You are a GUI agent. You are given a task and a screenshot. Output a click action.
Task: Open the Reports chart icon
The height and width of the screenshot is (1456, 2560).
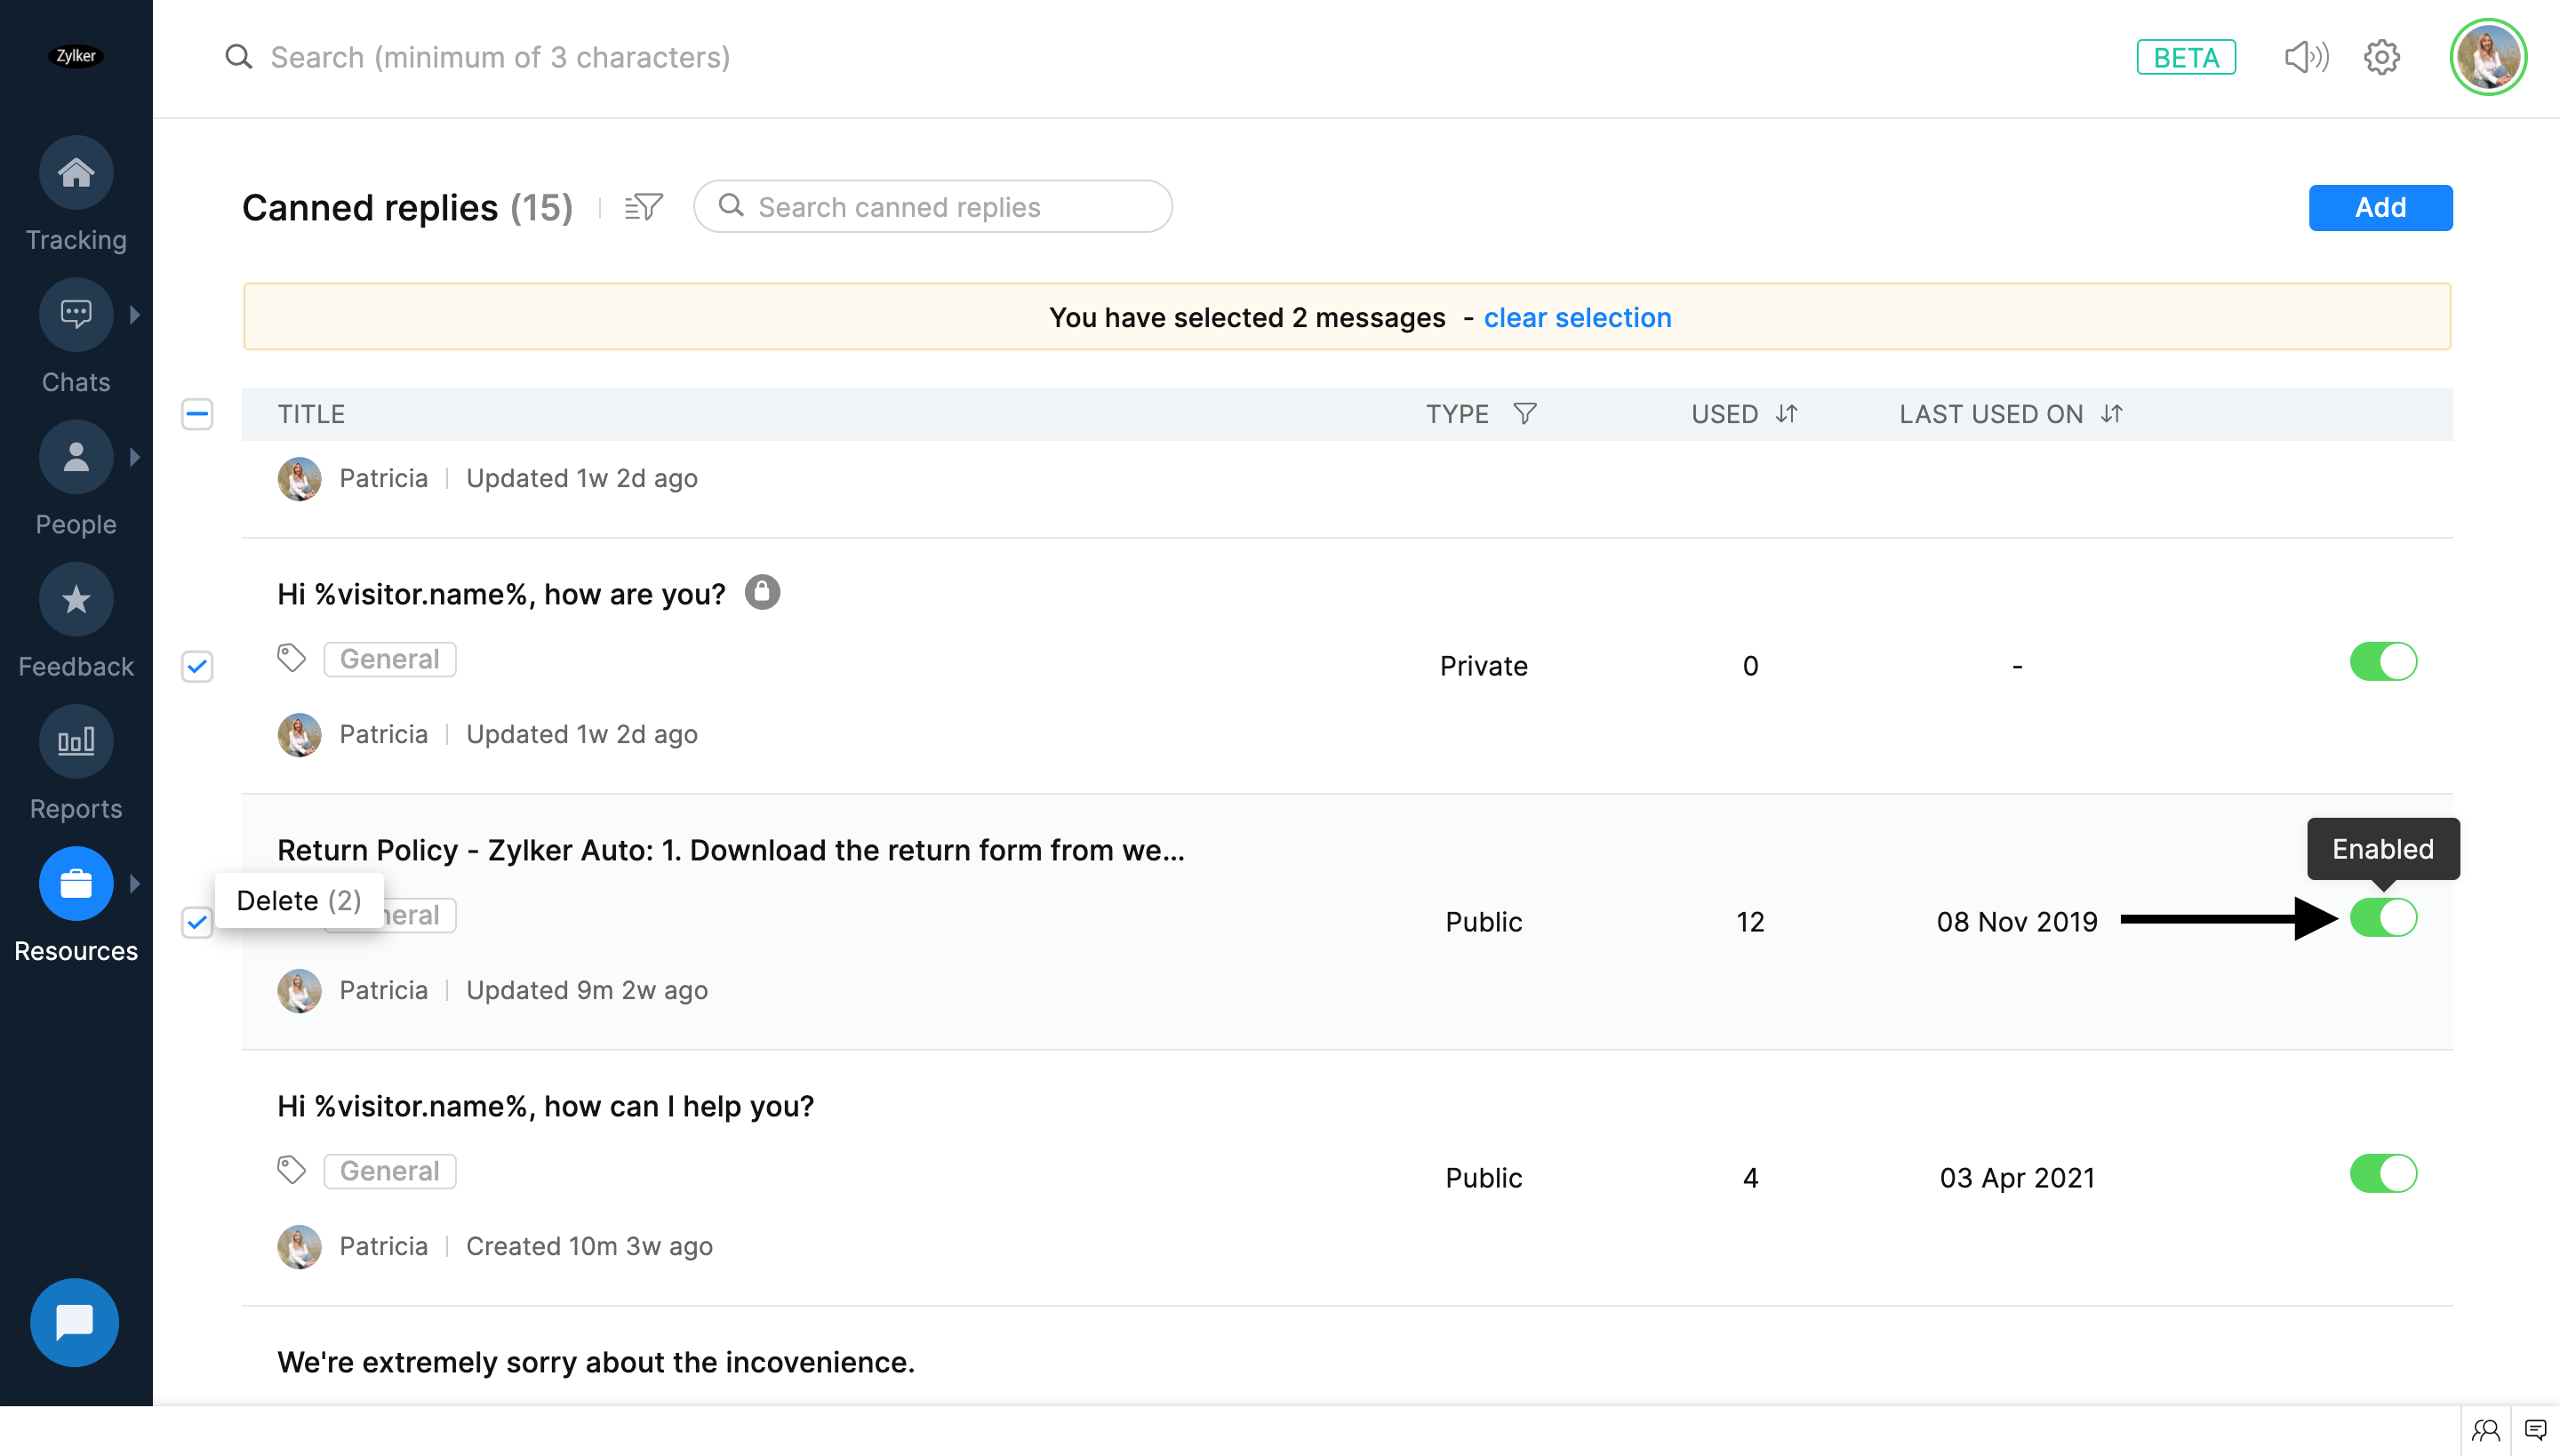click(x=76, y=742)
